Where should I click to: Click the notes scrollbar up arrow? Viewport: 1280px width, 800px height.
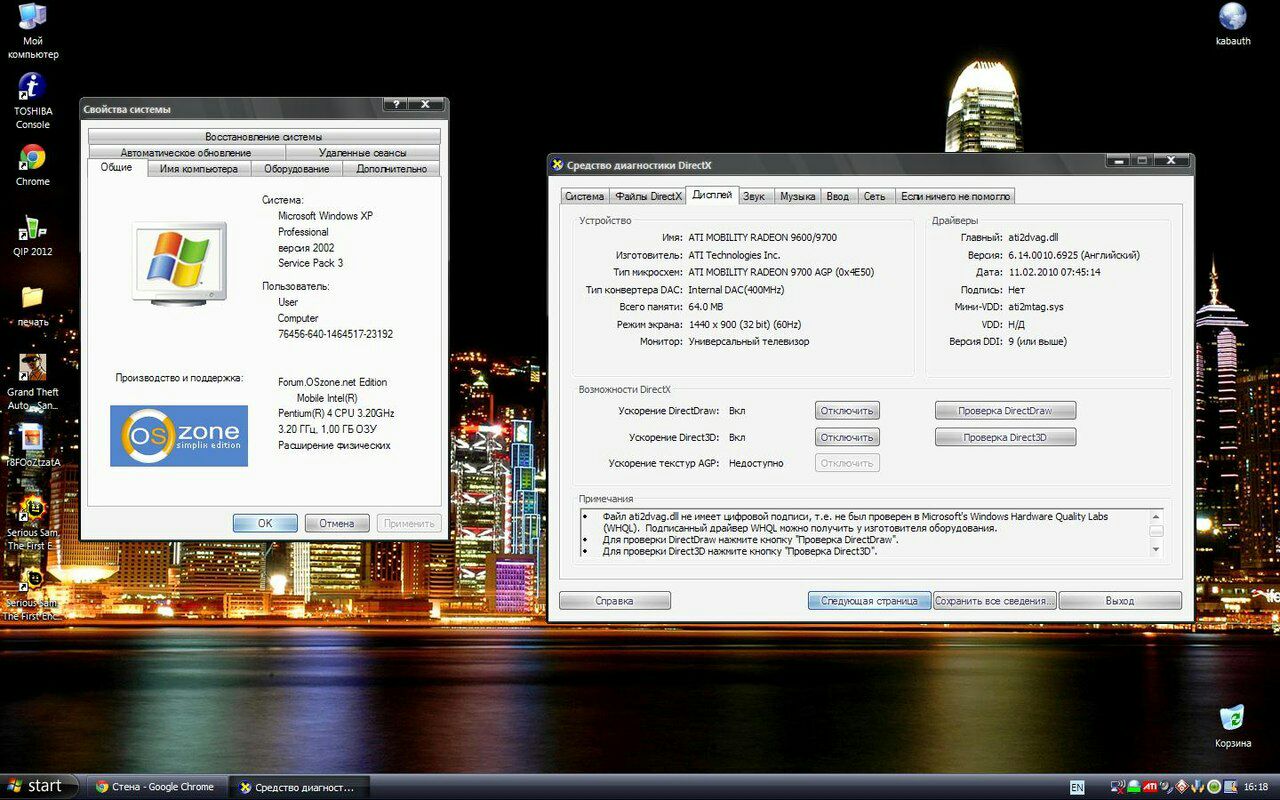pyautogui.click(x=1156, y=516)
